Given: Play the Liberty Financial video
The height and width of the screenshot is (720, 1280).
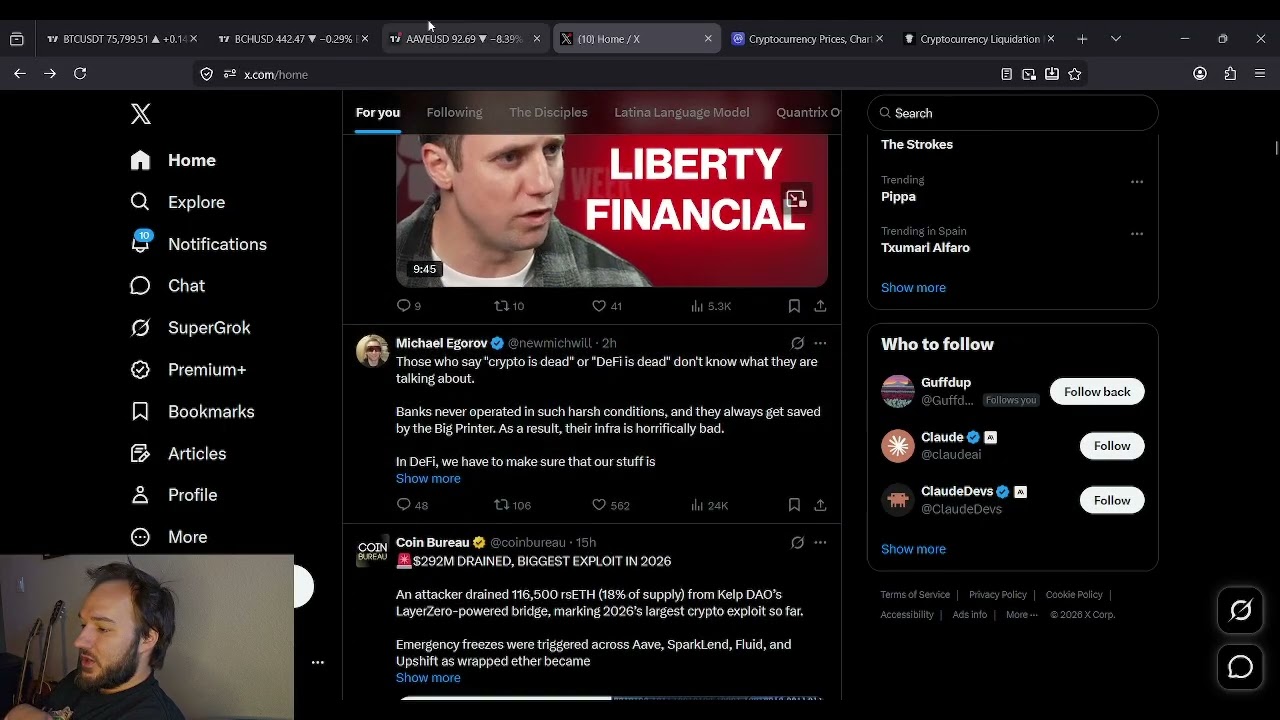Looking at the screenshot, I should click(612, 210).
